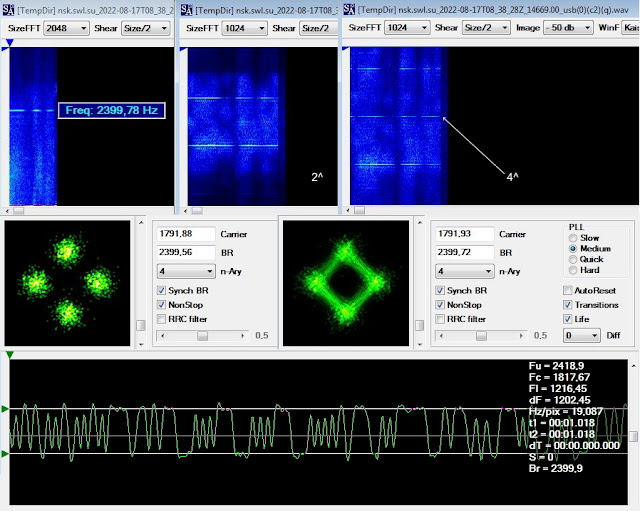Click BR field showing 2399,56

(186, 253)
